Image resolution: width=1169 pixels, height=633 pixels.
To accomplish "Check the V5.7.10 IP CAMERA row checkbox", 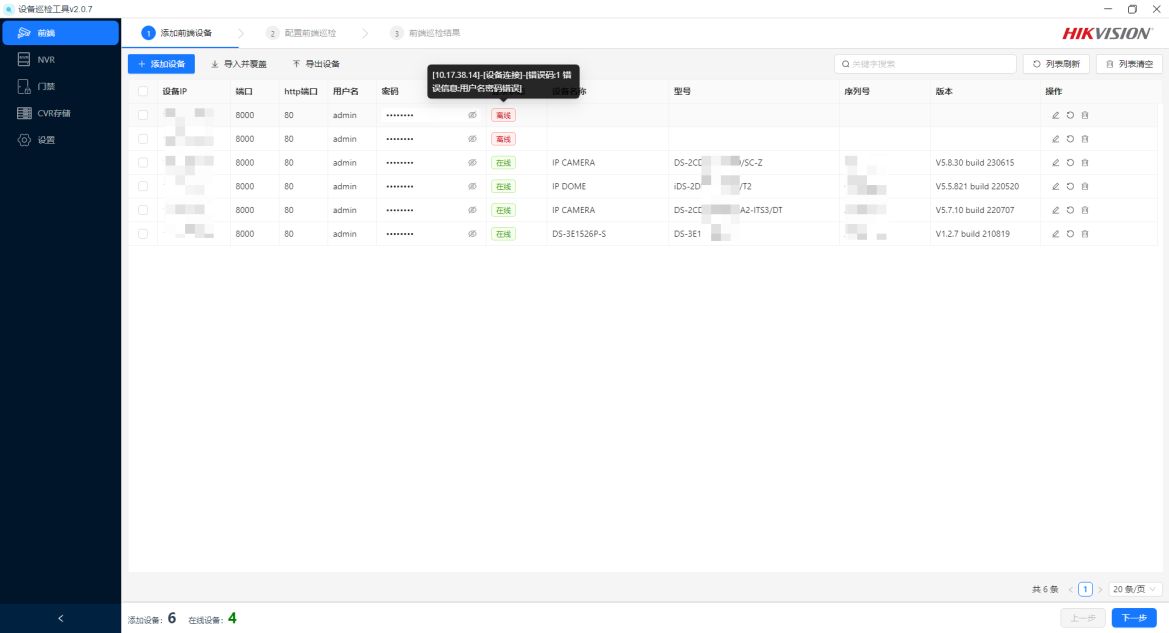I will (x=143, y=210).
